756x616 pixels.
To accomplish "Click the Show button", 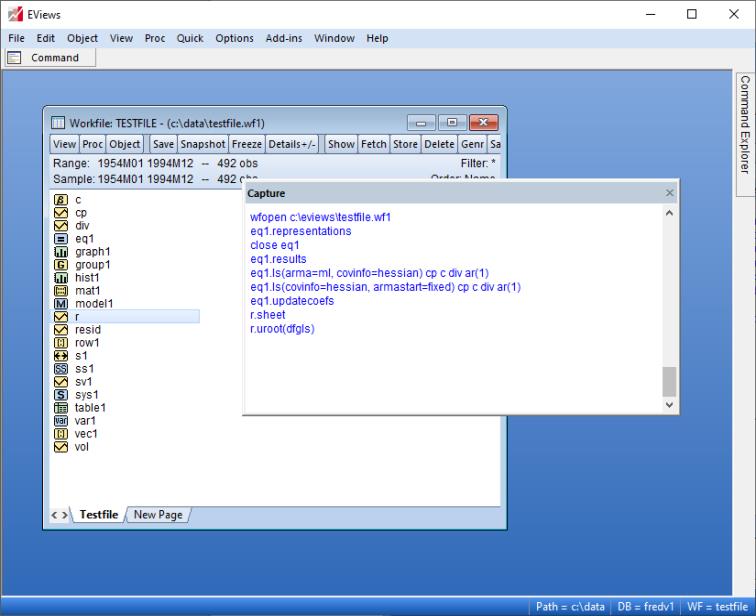I will click(x=341, y=144).
